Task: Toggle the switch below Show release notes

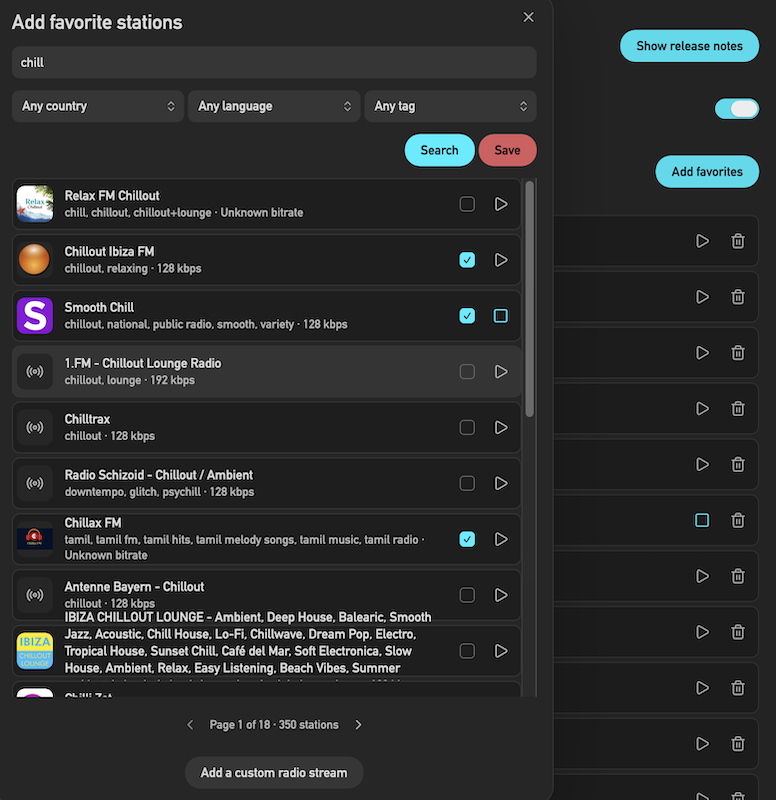Action: [737, 109]
